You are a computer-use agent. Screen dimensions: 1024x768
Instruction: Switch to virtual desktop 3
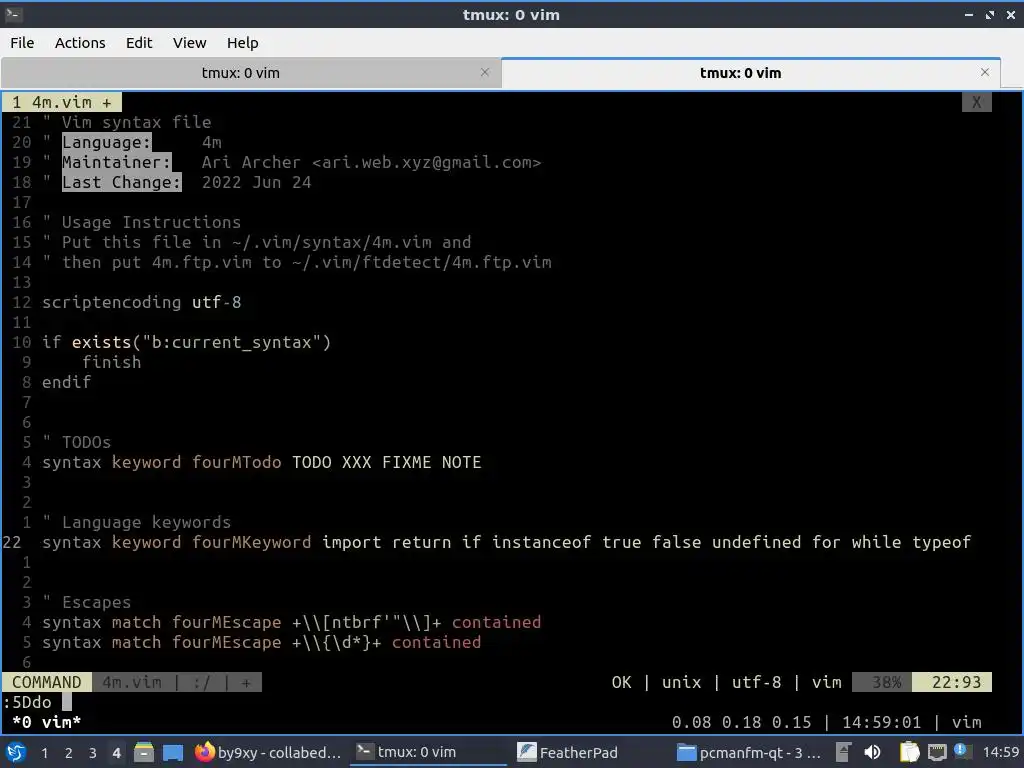[93, 753]
